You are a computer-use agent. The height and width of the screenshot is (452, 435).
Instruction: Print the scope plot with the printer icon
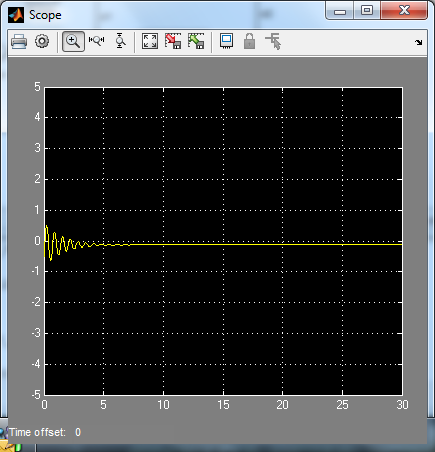19,42
